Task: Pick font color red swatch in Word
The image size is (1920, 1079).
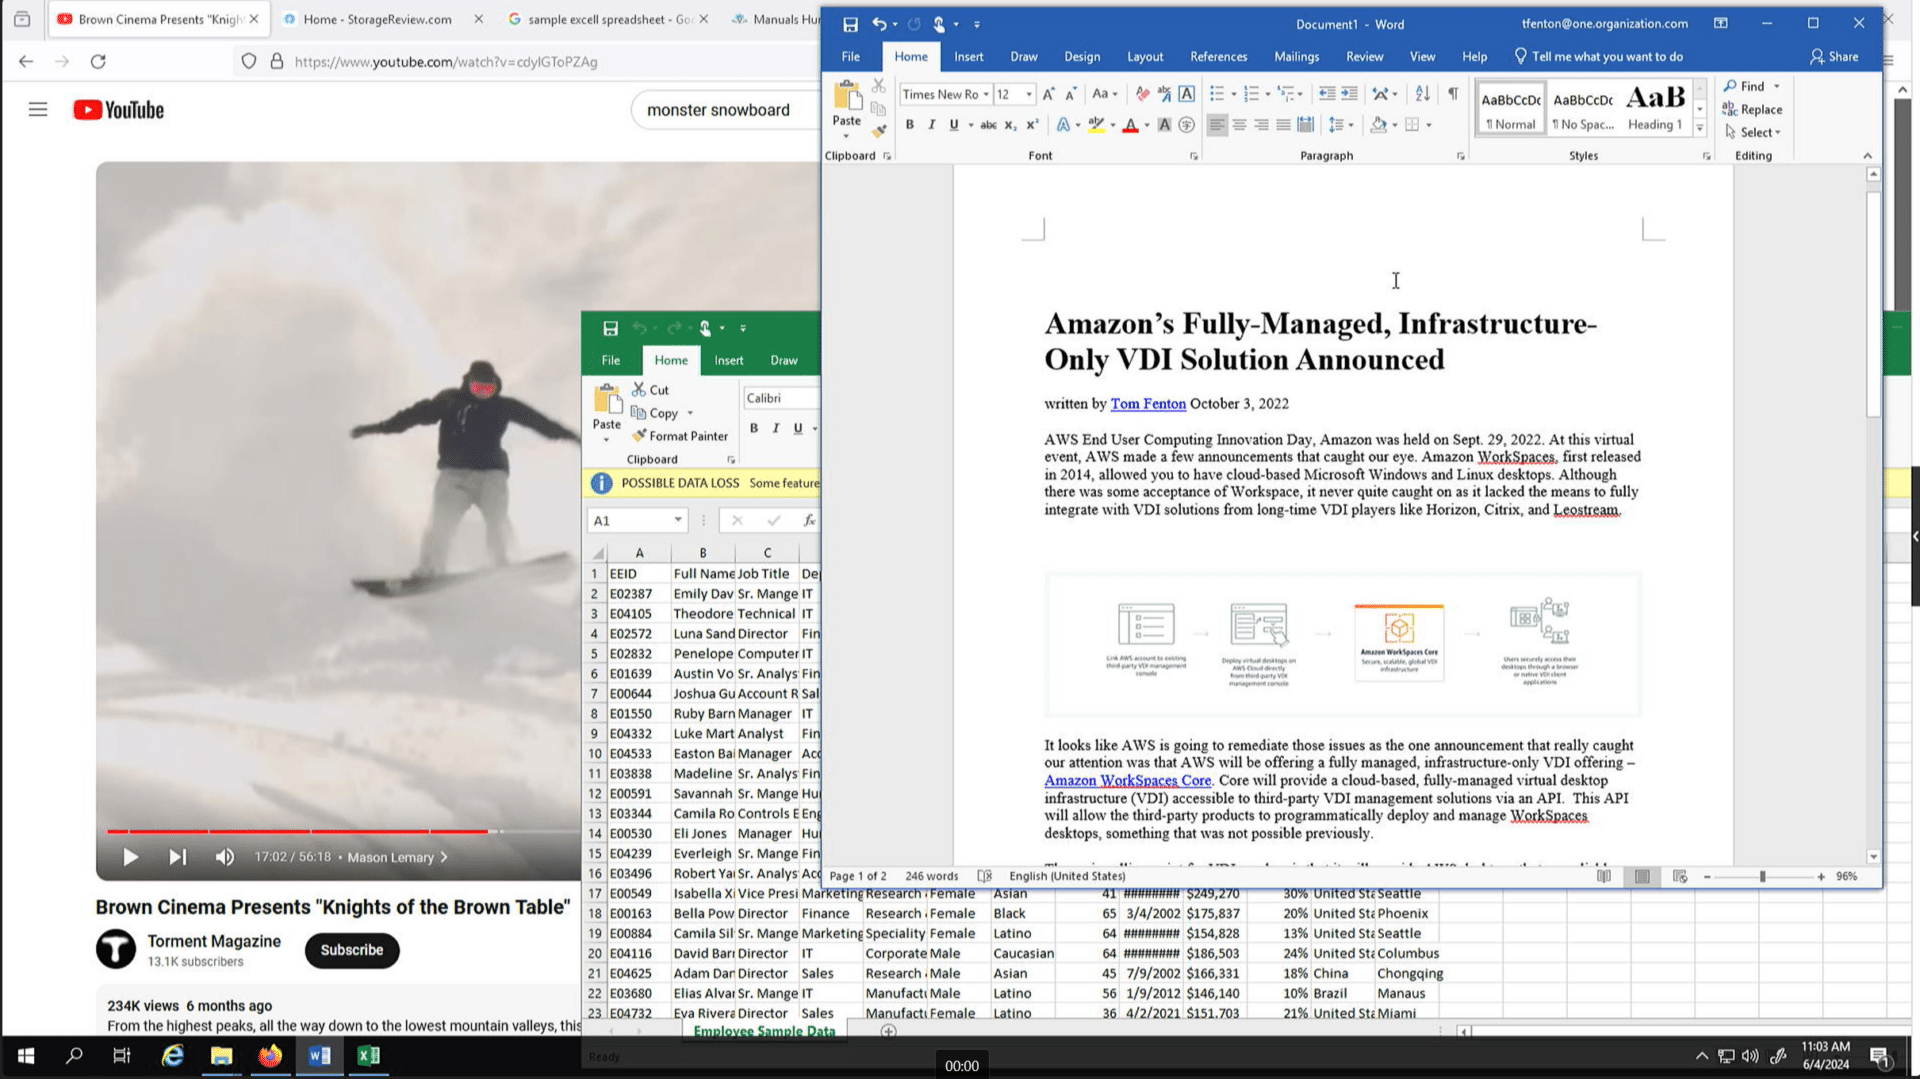Action: pos(1130,125)
